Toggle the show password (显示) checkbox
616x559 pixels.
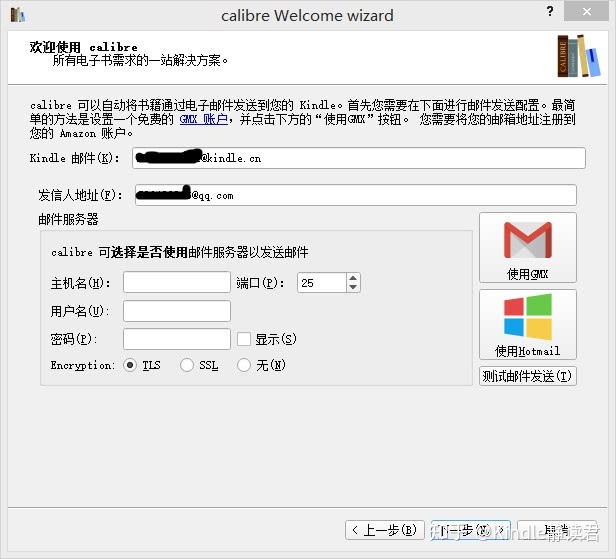pos(244,339)
